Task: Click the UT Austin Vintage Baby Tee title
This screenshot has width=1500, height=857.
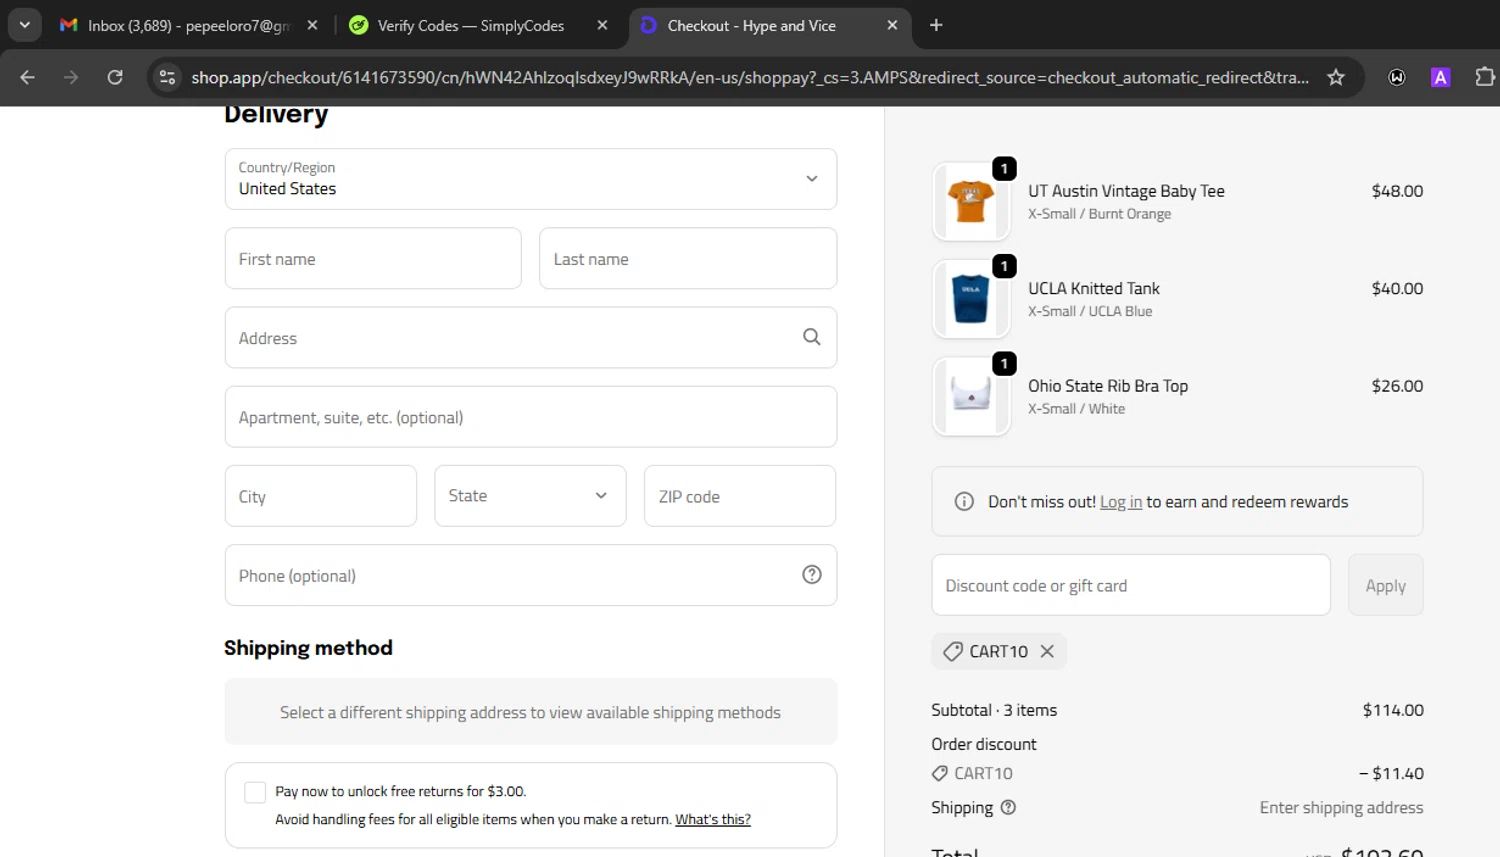Action: 1126,191
